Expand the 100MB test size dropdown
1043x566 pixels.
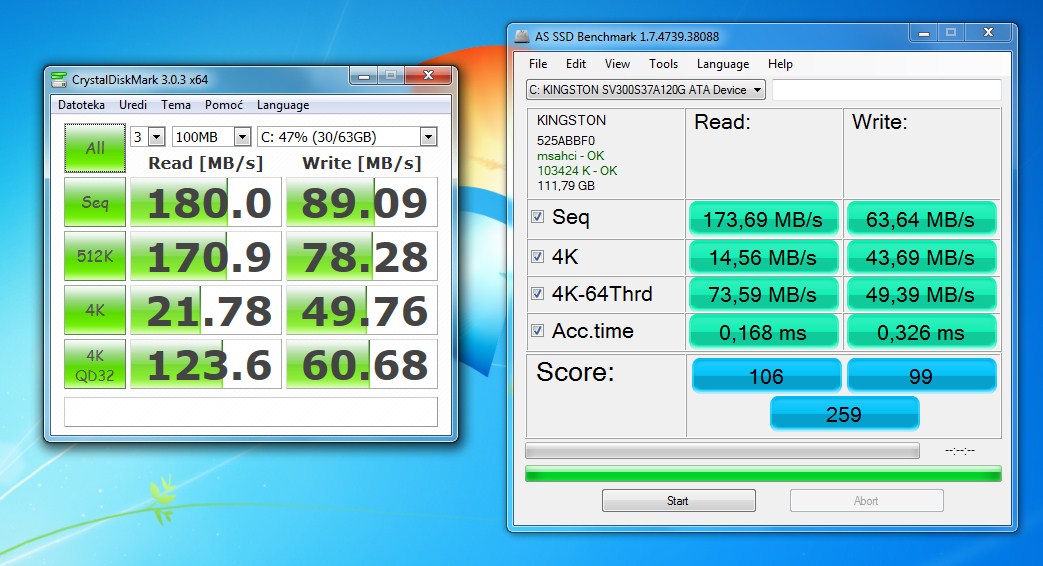211,137
